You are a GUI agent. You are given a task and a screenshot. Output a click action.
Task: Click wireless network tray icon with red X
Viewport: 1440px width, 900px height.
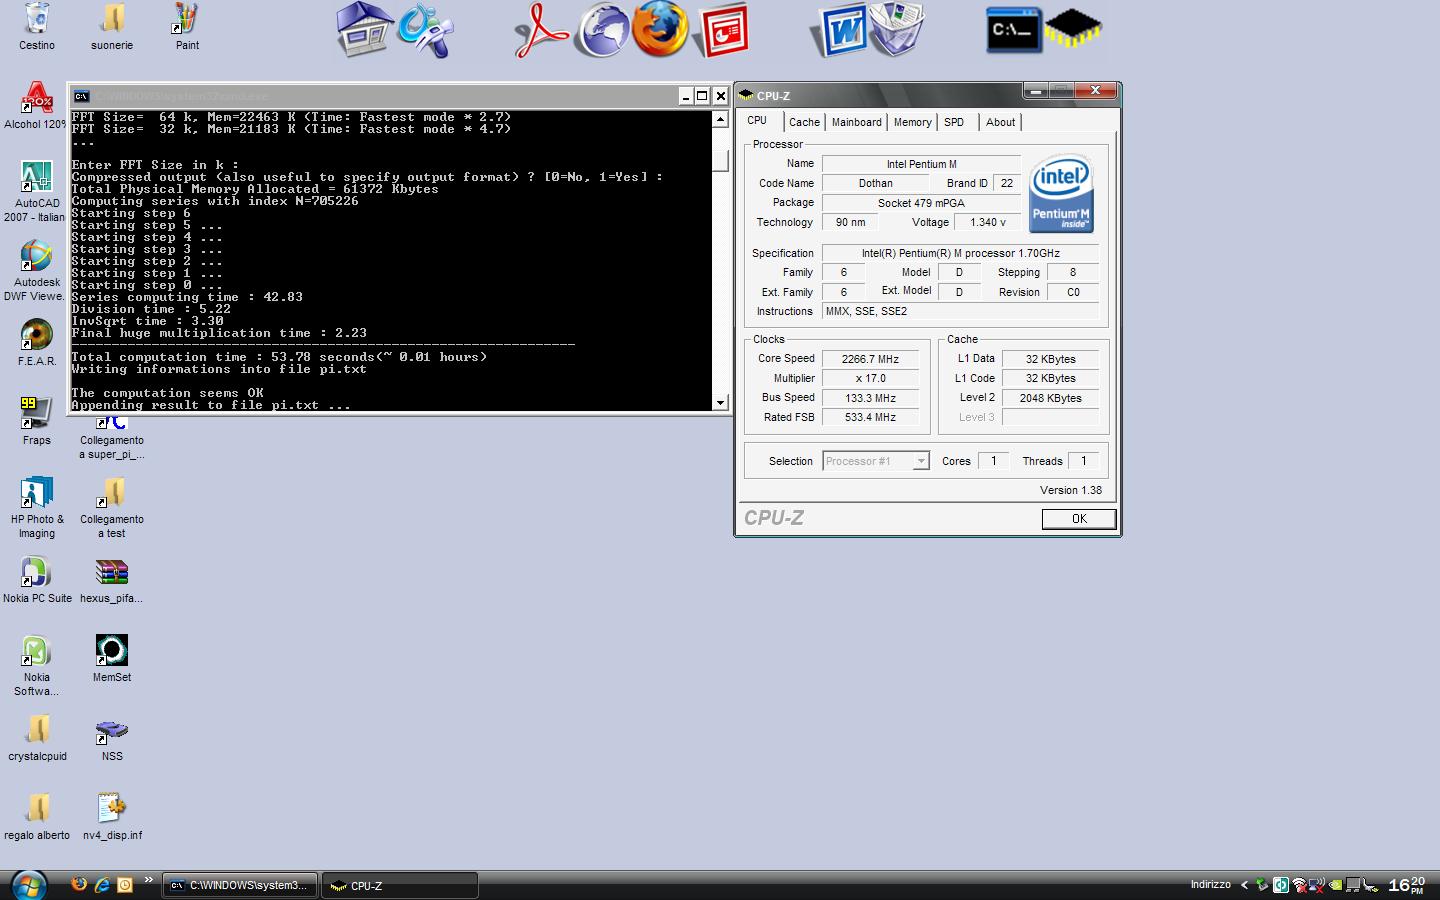pos(1299,885)
